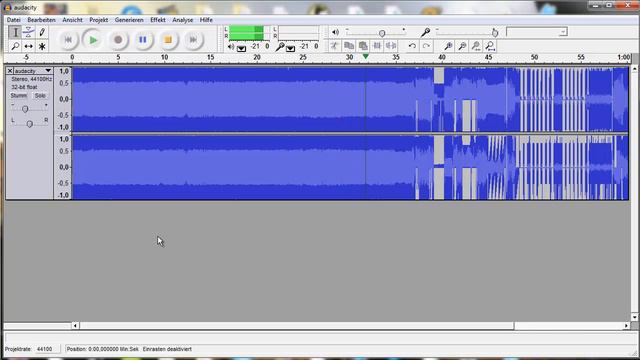Redo the last undone action
The image size is (640, 360).
point(427,46)
